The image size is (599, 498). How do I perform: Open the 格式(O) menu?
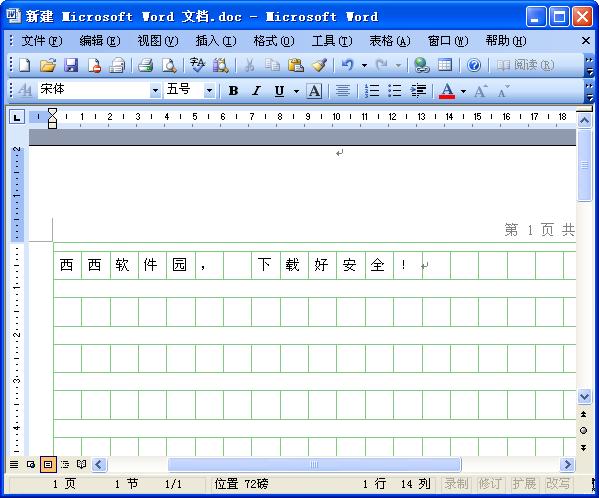pos(274,40)
